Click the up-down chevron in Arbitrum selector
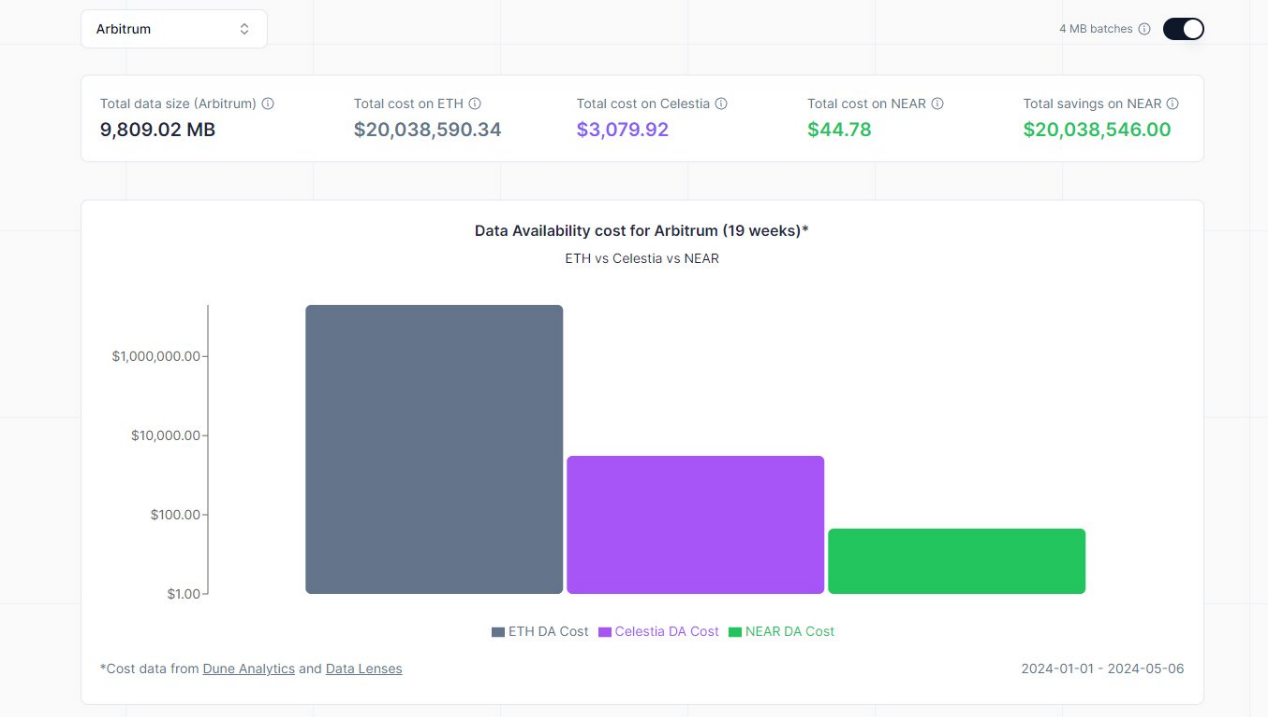This screenshot has height=717, width=1268. point(244,29)
